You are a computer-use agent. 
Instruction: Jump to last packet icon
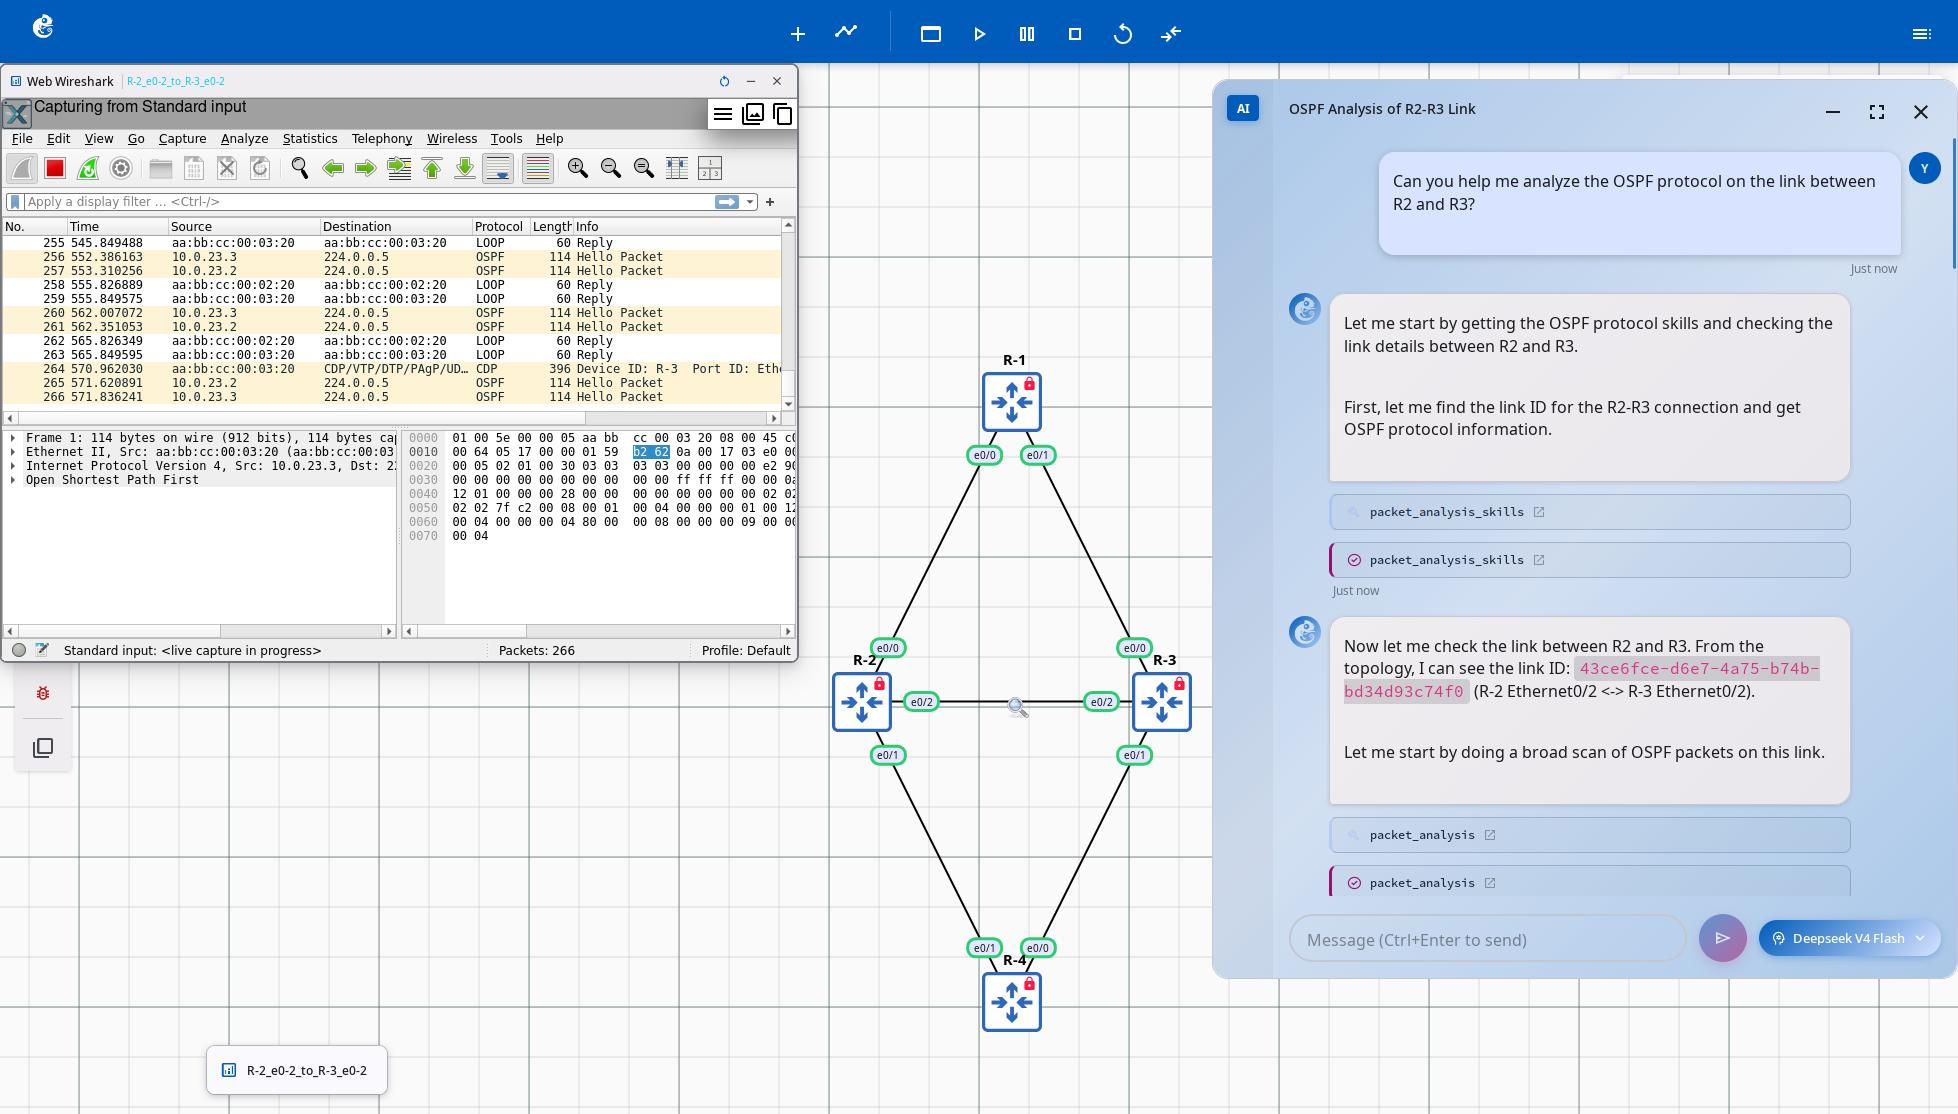click(465, 168)
